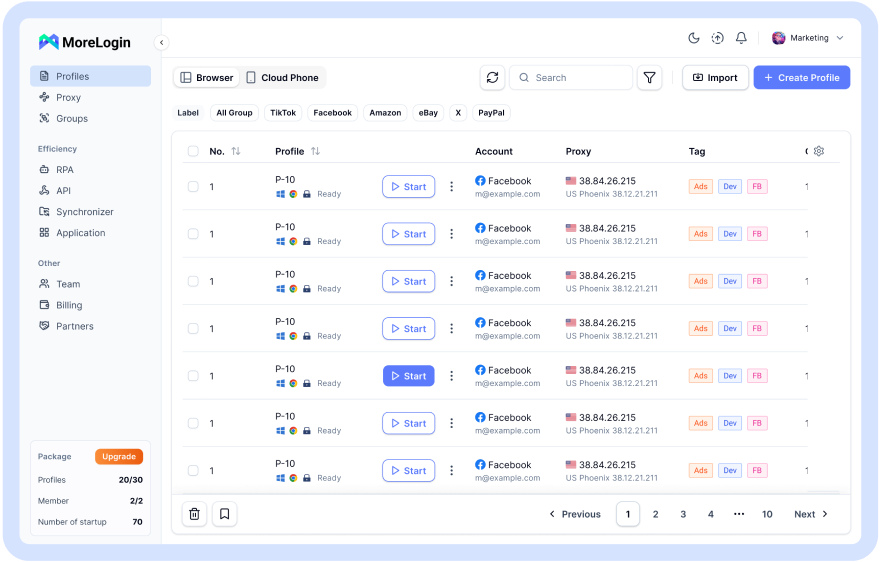Open table column settings gear
The width and height of the screenshot is (880, 562).
819,151
